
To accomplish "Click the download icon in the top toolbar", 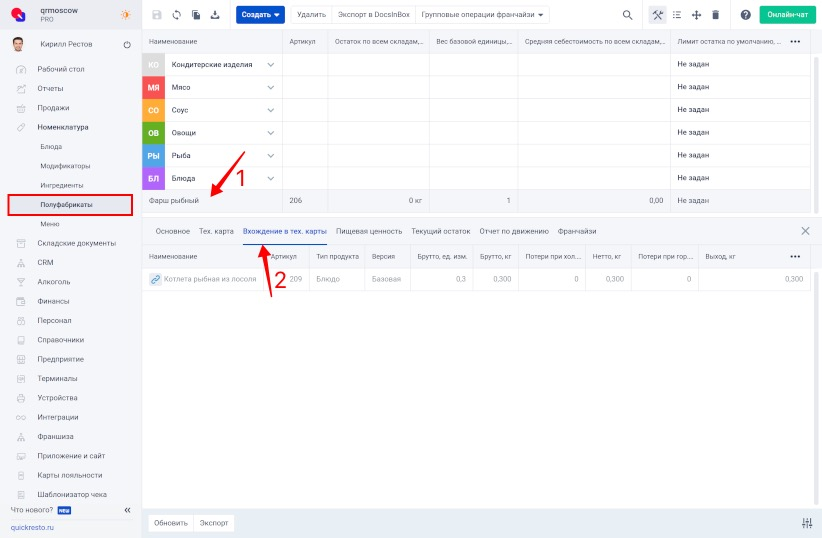I will (215, 15).
